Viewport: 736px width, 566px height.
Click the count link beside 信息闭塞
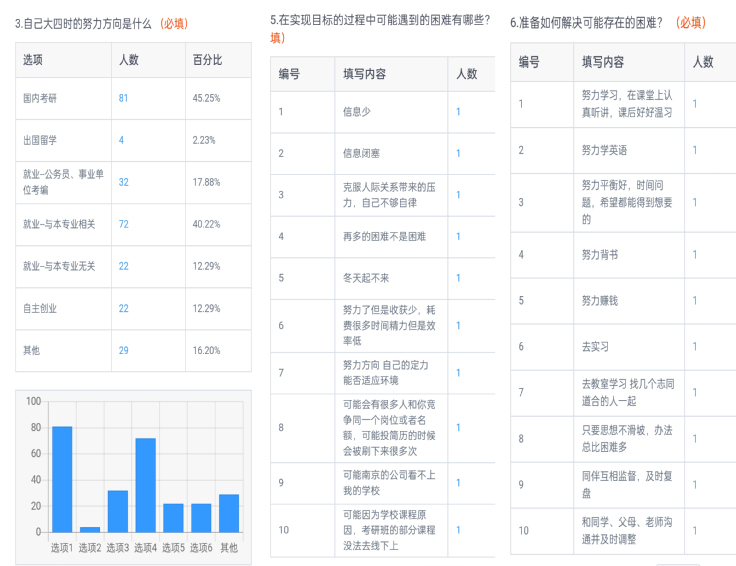[x=459, y=153]
